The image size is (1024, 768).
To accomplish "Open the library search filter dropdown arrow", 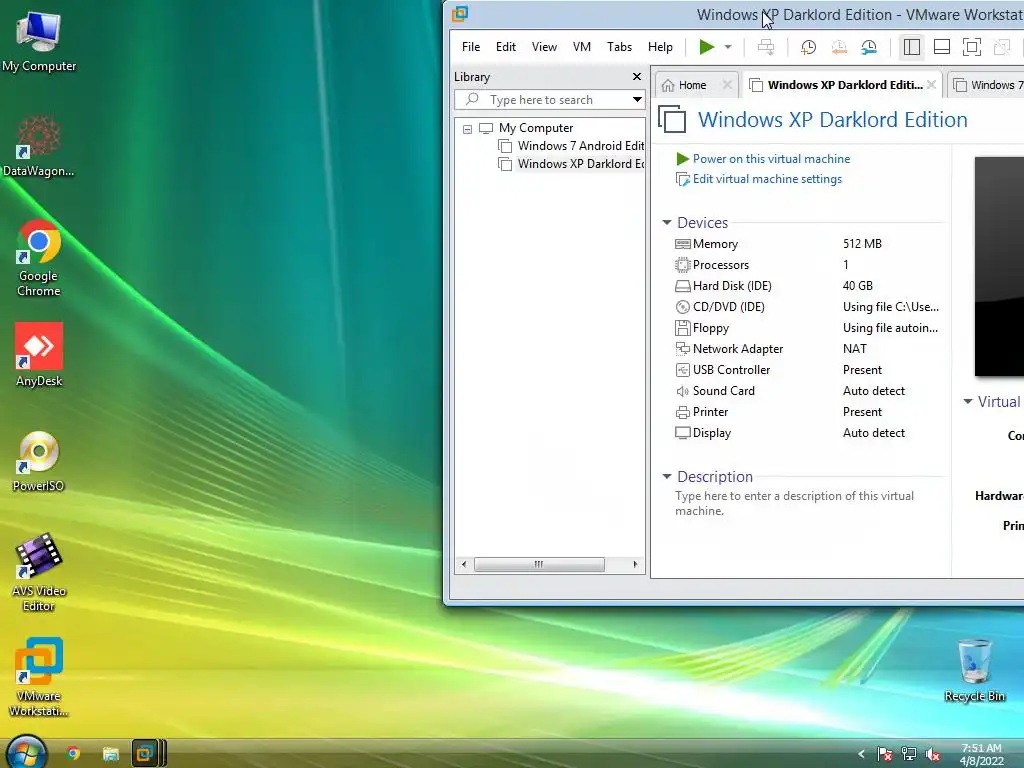I will 637,100.
